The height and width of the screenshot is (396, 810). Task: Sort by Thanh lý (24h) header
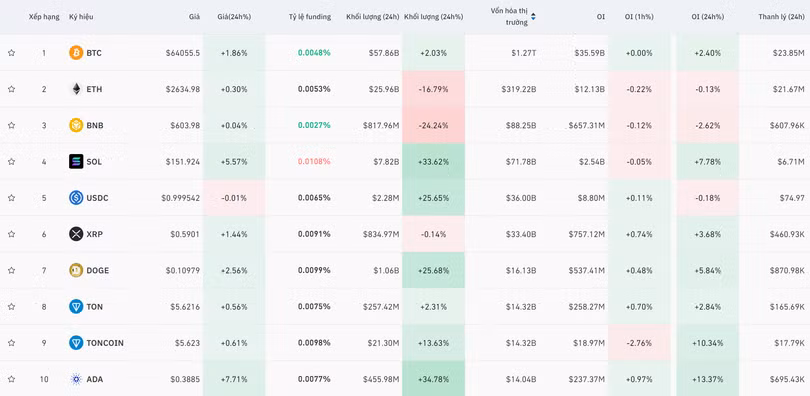click(x=781, y=17)
